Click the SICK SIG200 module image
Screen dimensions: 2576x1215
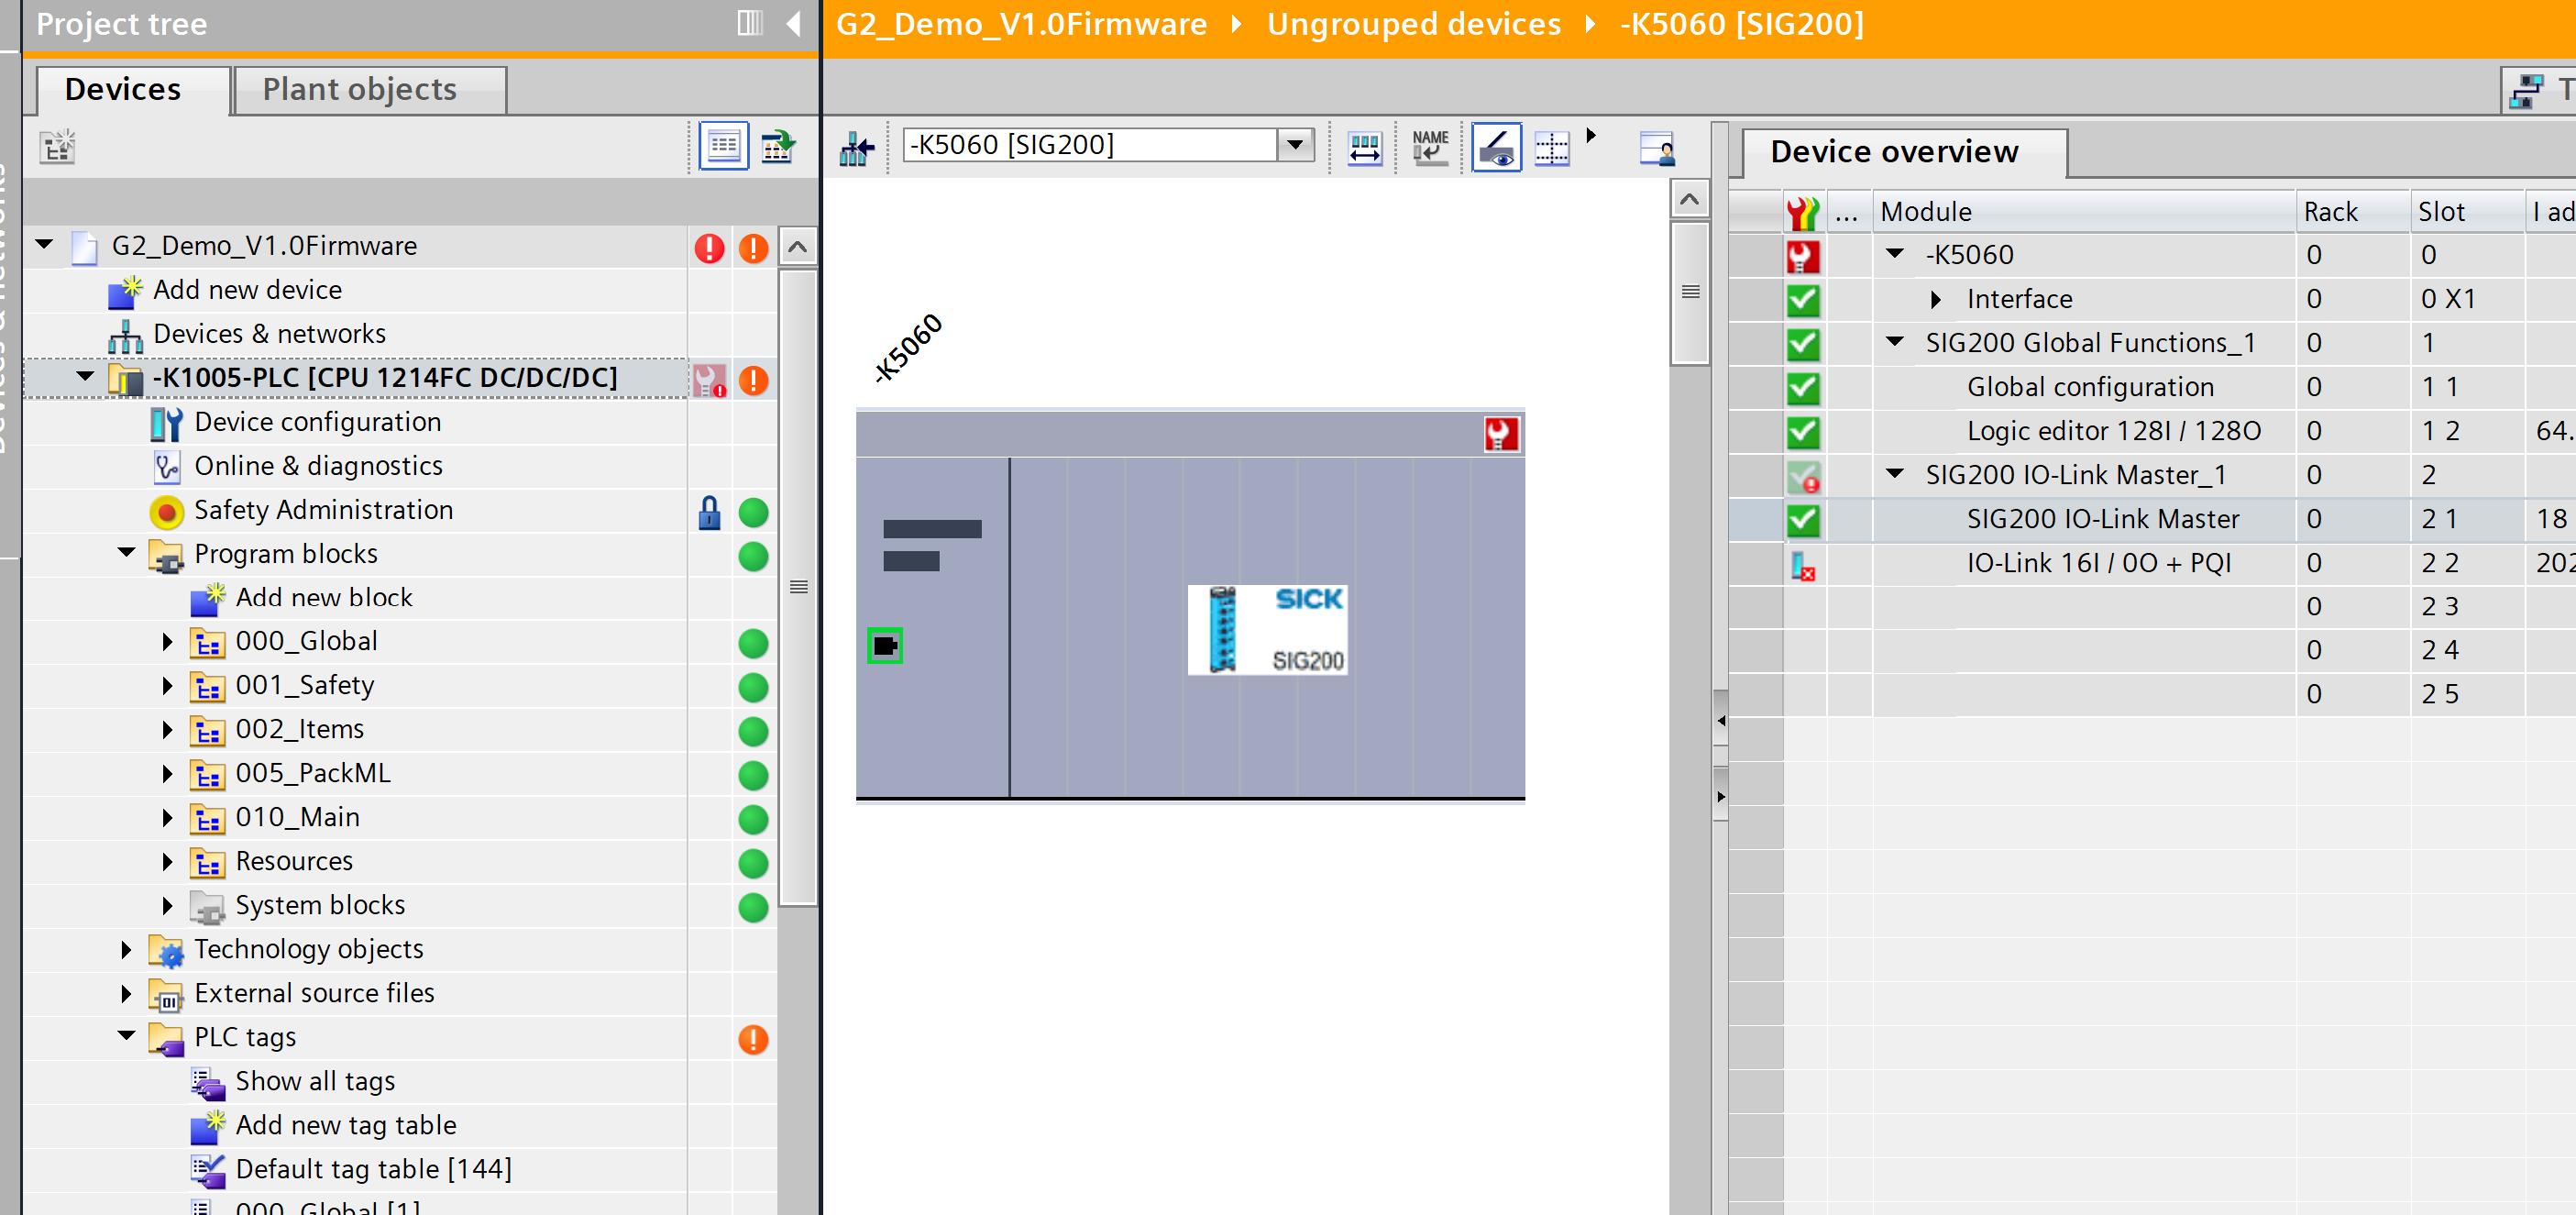[1266, 630]
